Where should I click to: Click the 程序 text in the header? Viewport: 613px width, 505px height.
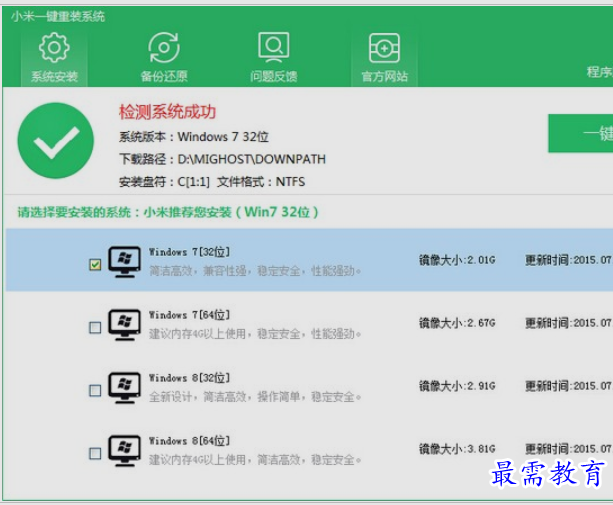tap(599, 72)
